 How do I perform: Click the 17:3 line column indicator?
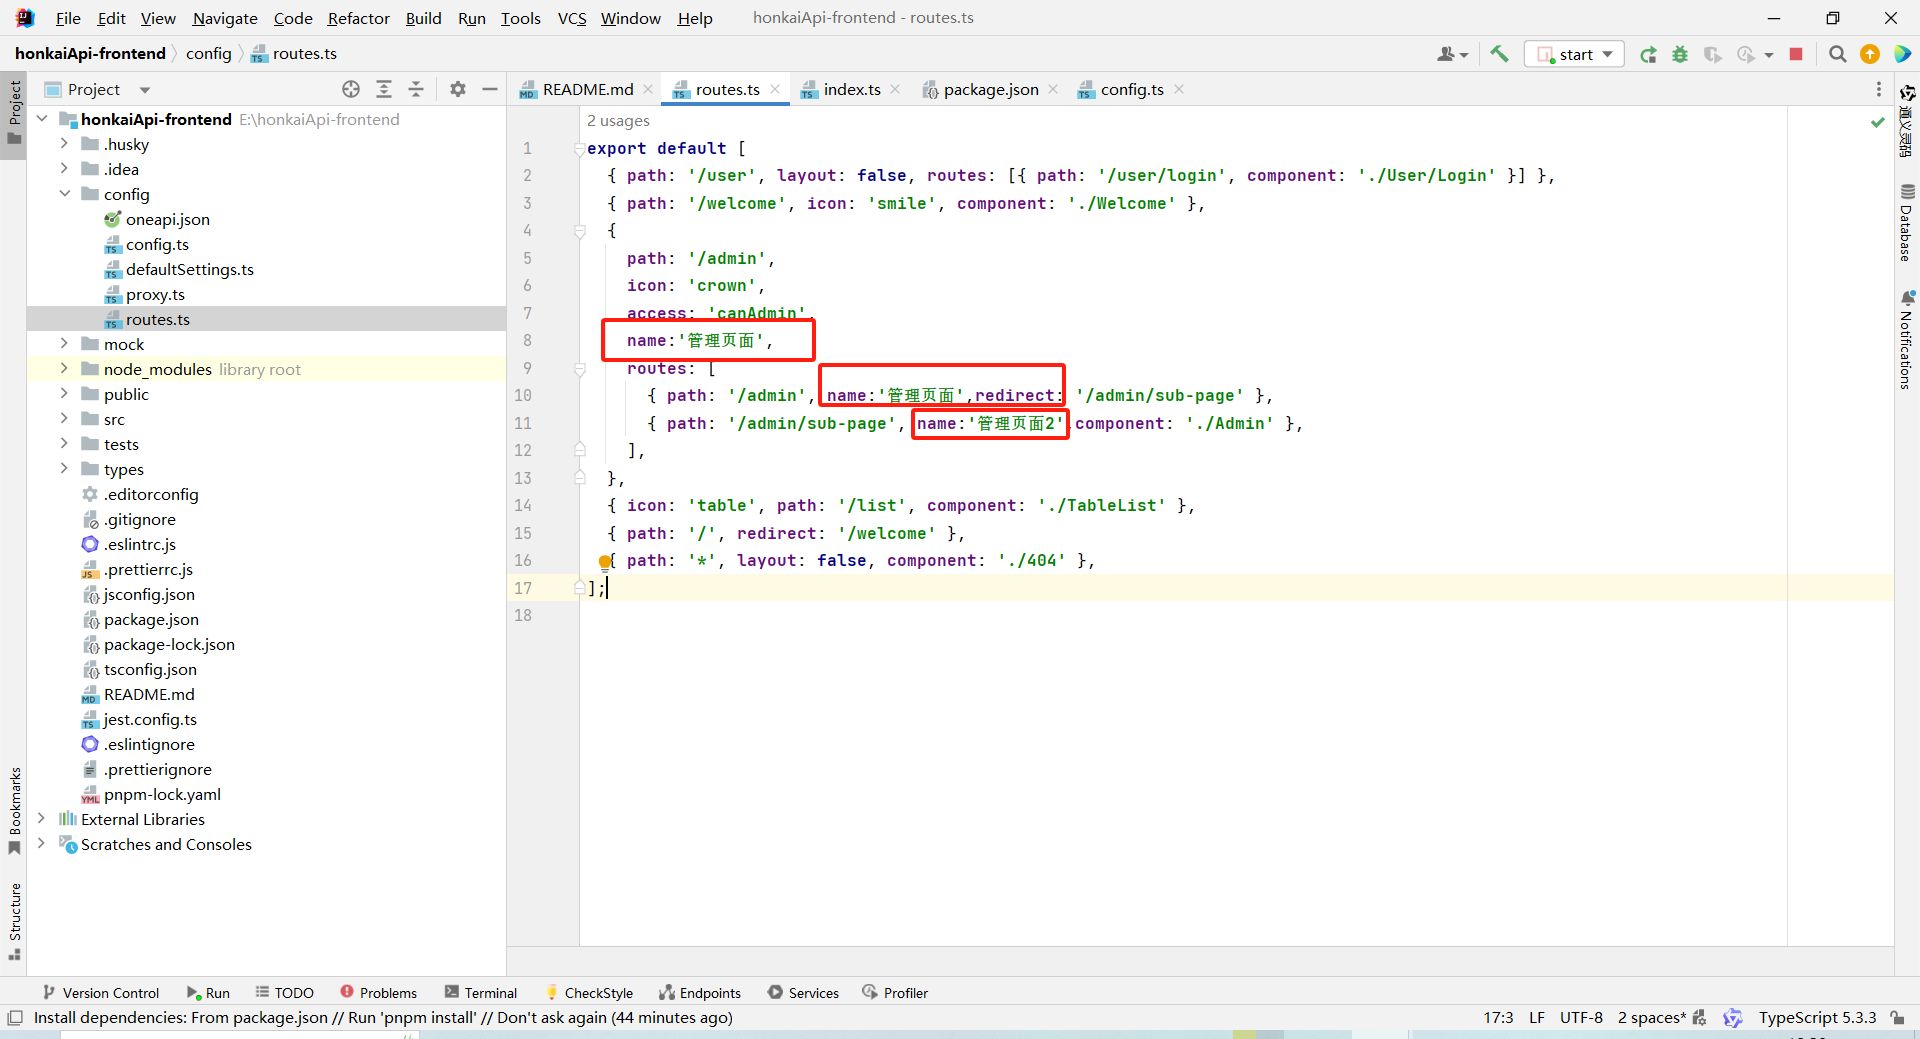pos(1498,1017)
